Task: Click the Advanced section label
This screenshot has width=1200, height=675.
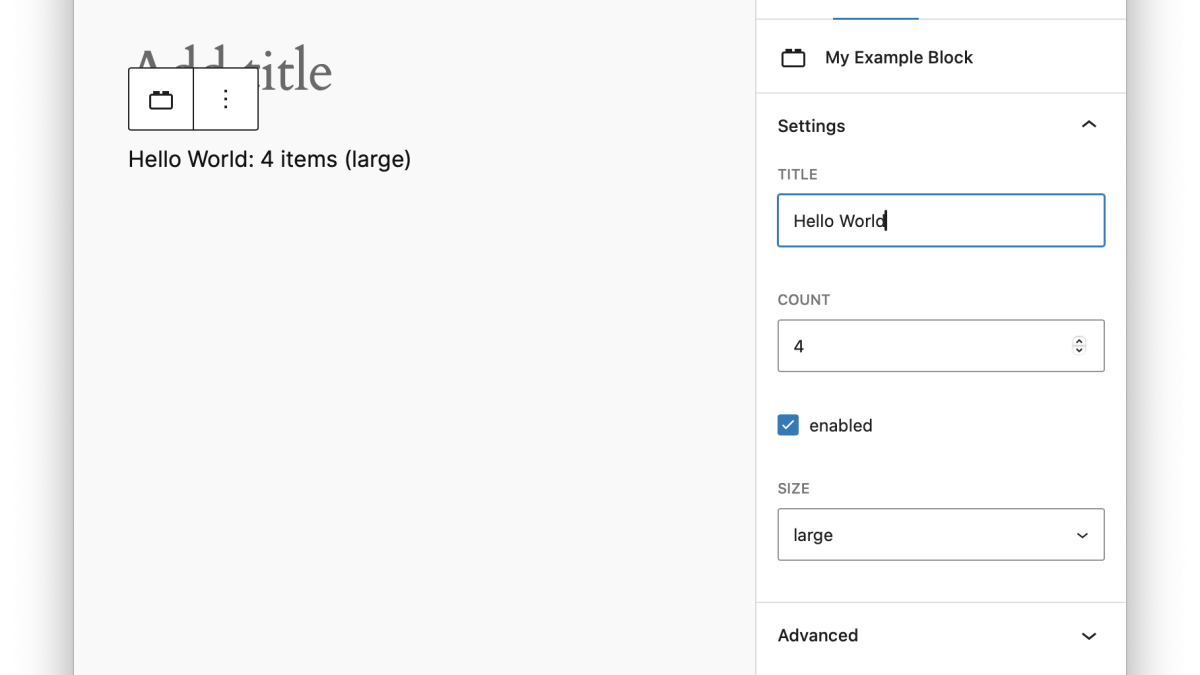Action: [x=818, y=635]
